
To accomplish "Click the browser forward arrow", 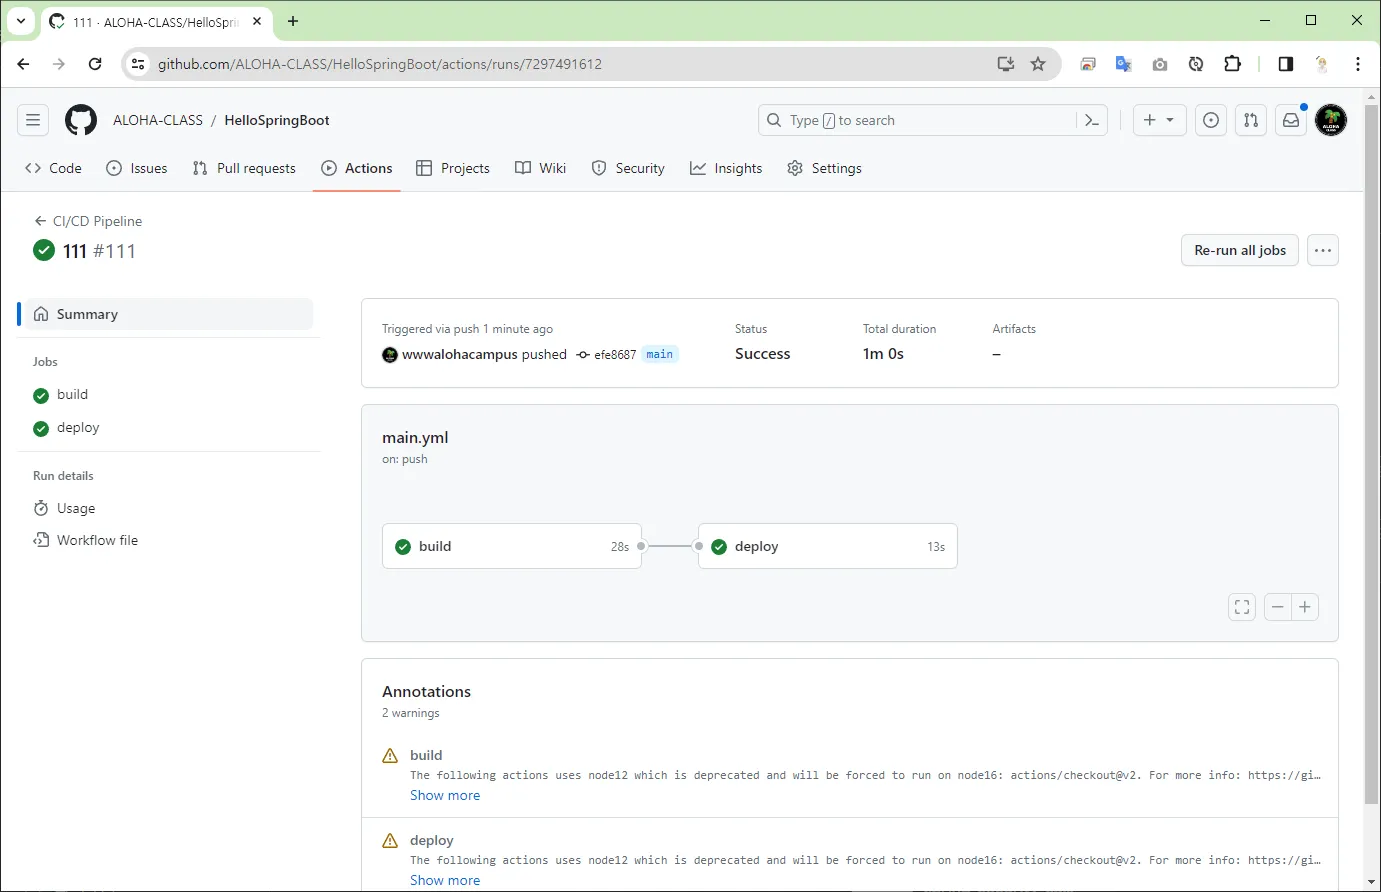I will tap(59, 64).
